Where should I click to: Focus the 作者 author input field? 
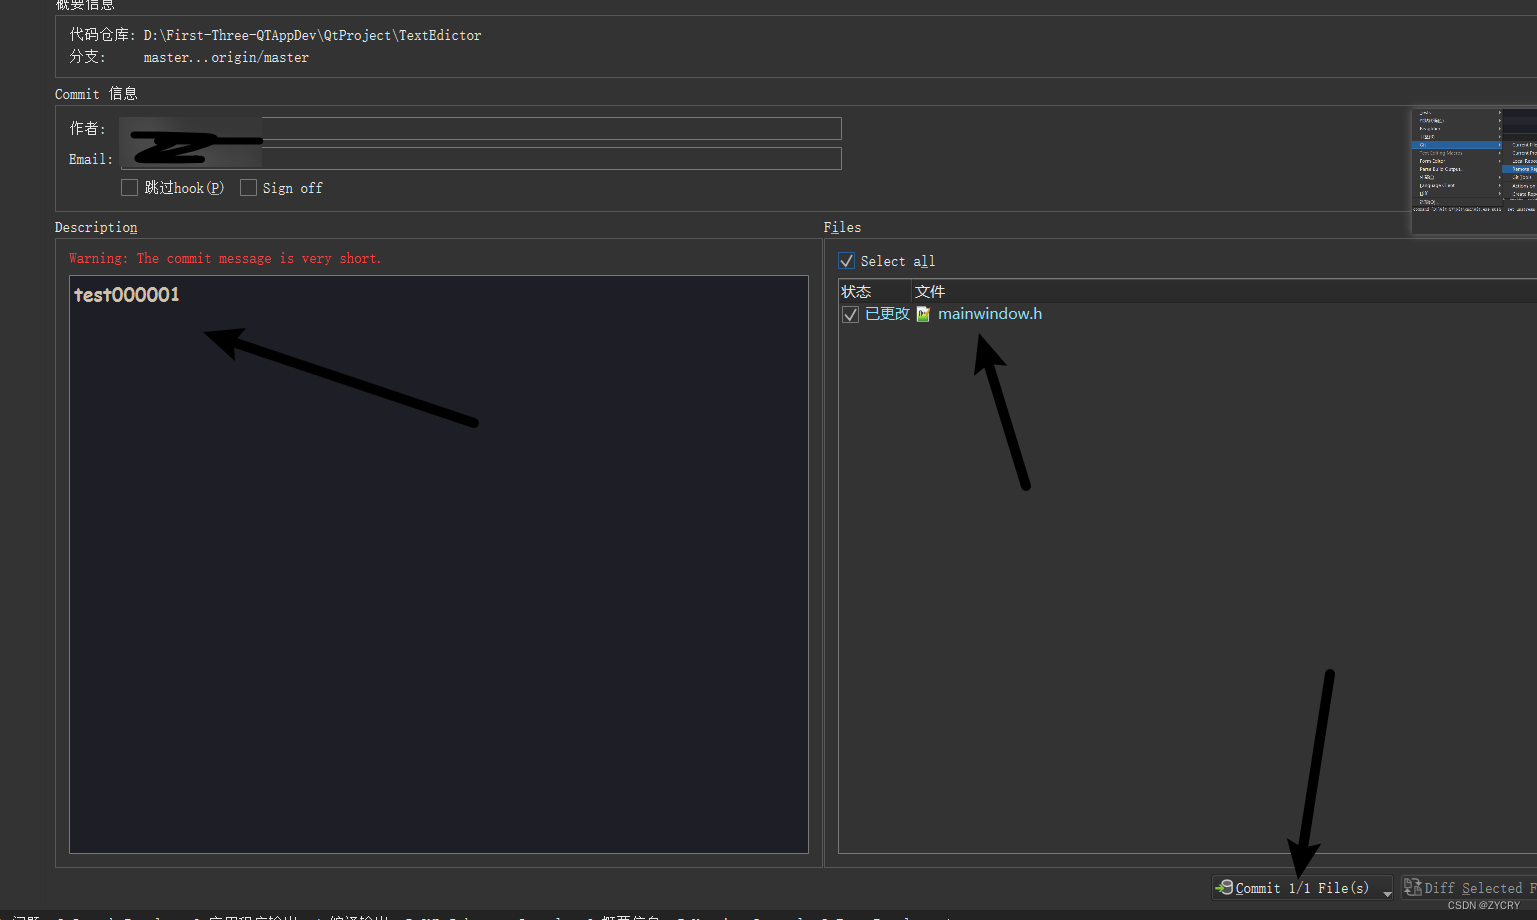point(481,129)
